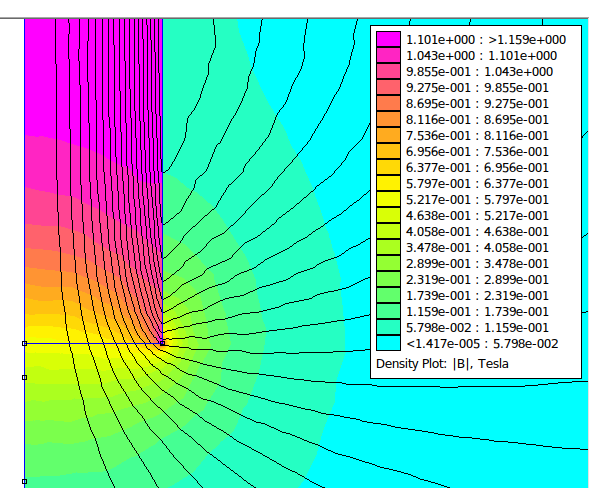The width and height of the screenshot is (590, 488).
Task: Click the swatch for 1.043e+000 : 1.101e+000
Action: [x=388, y=55]
